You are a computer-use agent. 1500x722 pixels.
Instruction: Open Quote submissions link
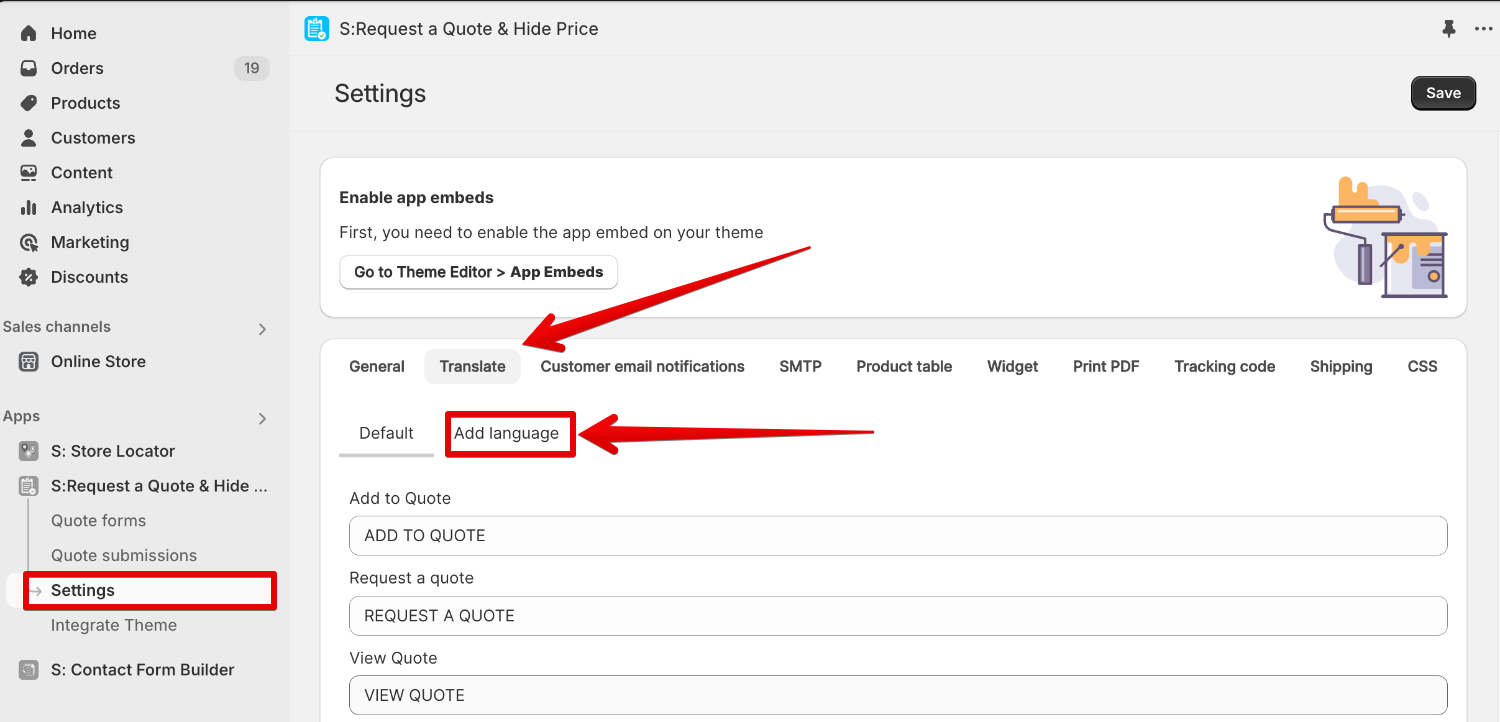[124, 555]
